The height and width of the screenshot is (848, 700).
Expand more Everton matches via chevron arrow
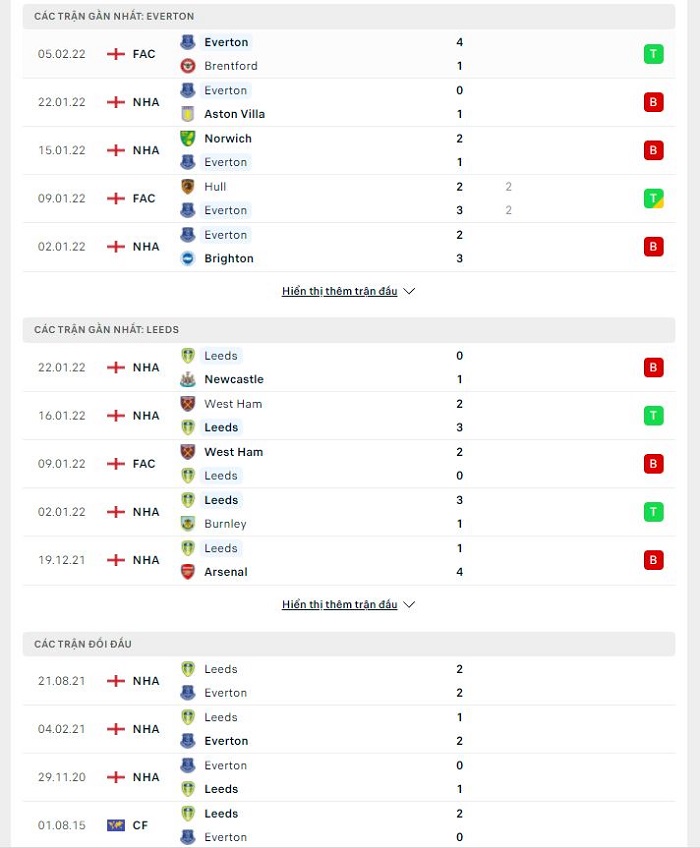[410, 291]
